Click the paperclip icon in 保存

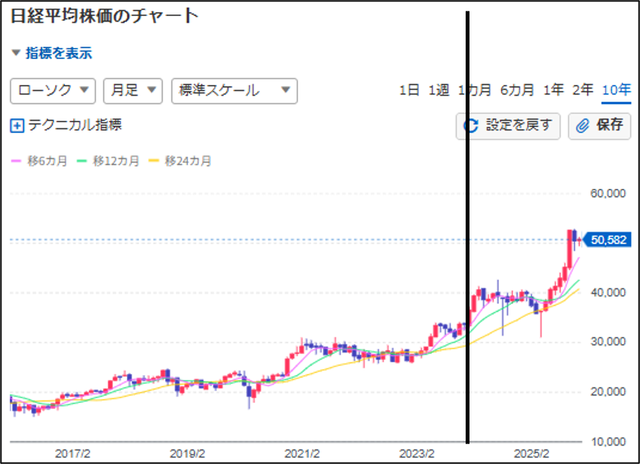[x=582, y=126]
